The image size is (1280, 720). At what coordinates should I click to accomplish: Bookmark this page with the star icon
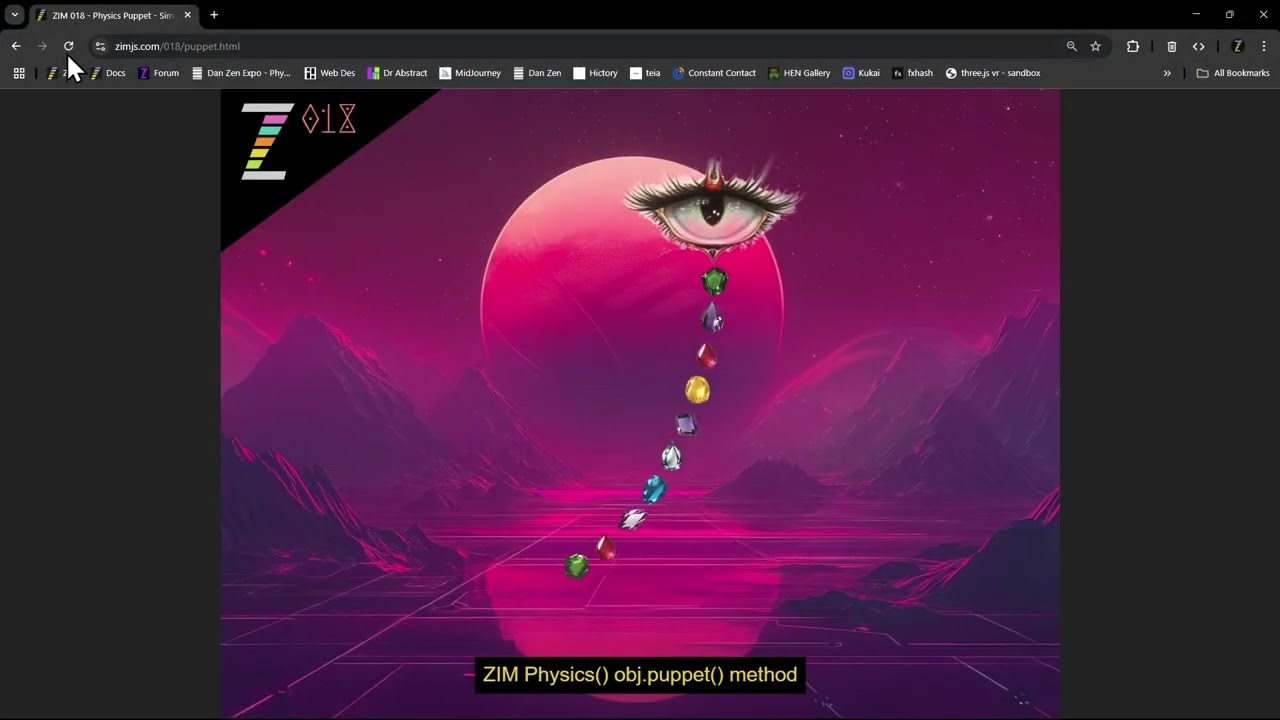(1096, 46)
